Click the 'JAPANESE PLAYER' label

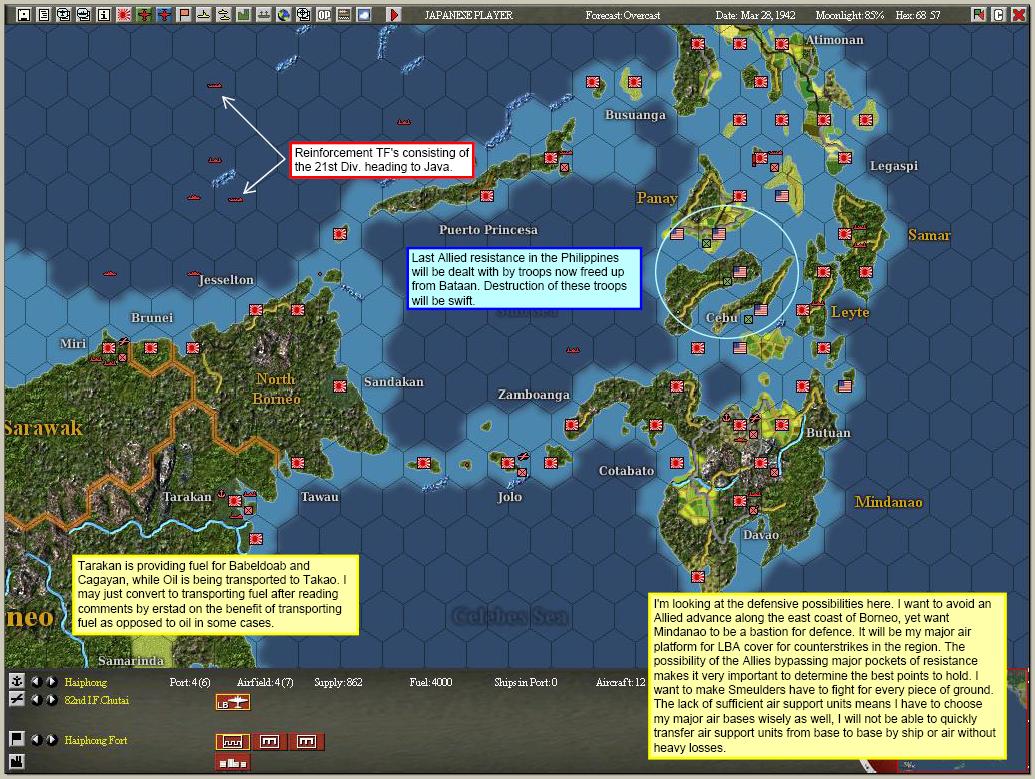(468, 15)
